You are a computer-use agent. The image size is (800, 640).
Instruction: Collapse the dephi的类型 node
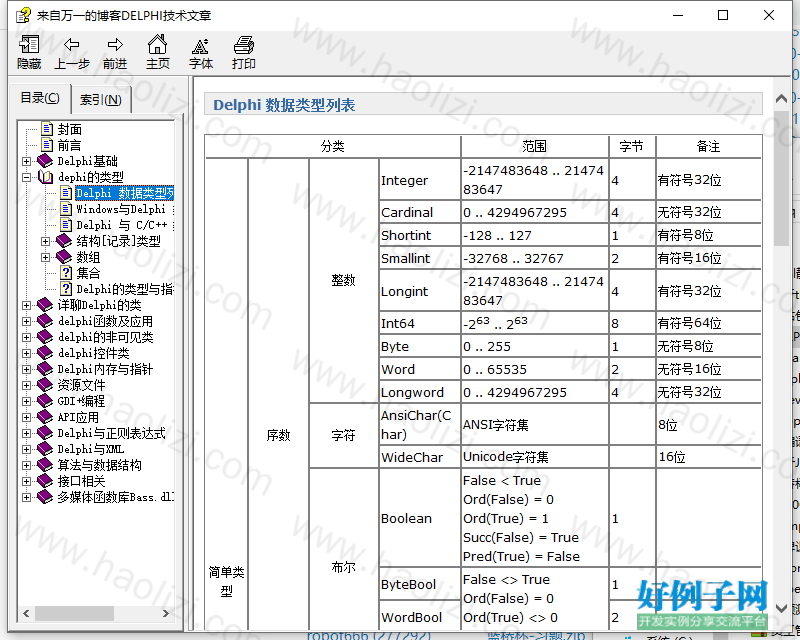coord(26,177)
